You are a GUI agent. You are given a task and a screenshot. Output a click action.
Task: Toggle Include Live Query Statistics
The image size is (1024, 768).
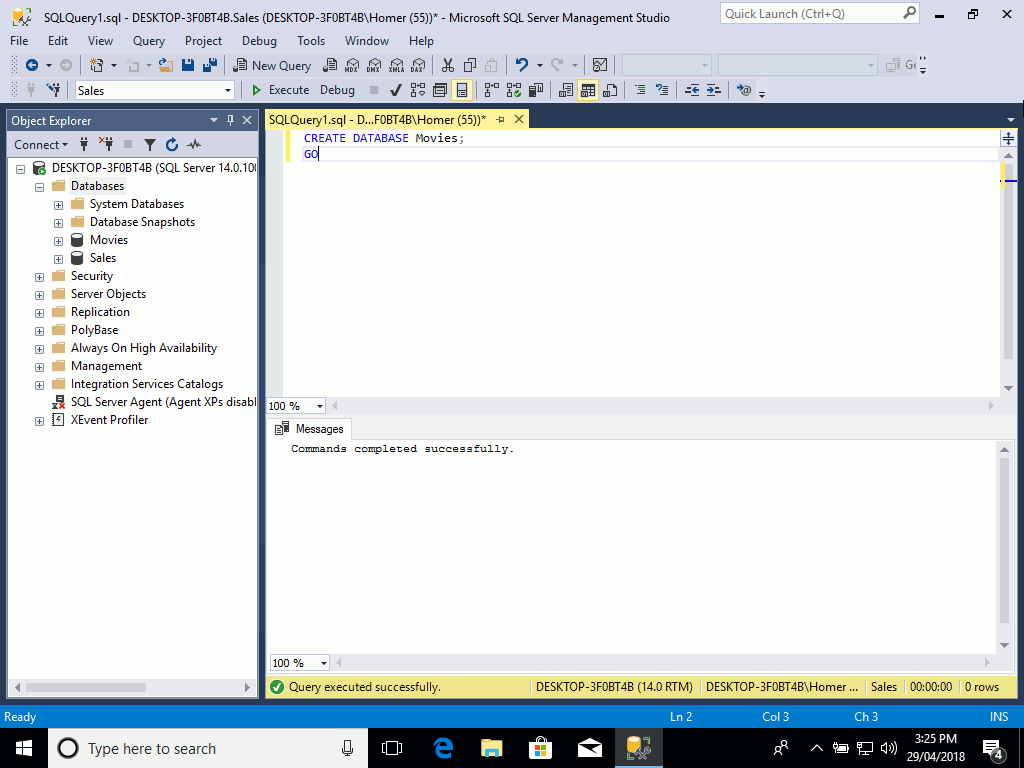tap(514, 90)
